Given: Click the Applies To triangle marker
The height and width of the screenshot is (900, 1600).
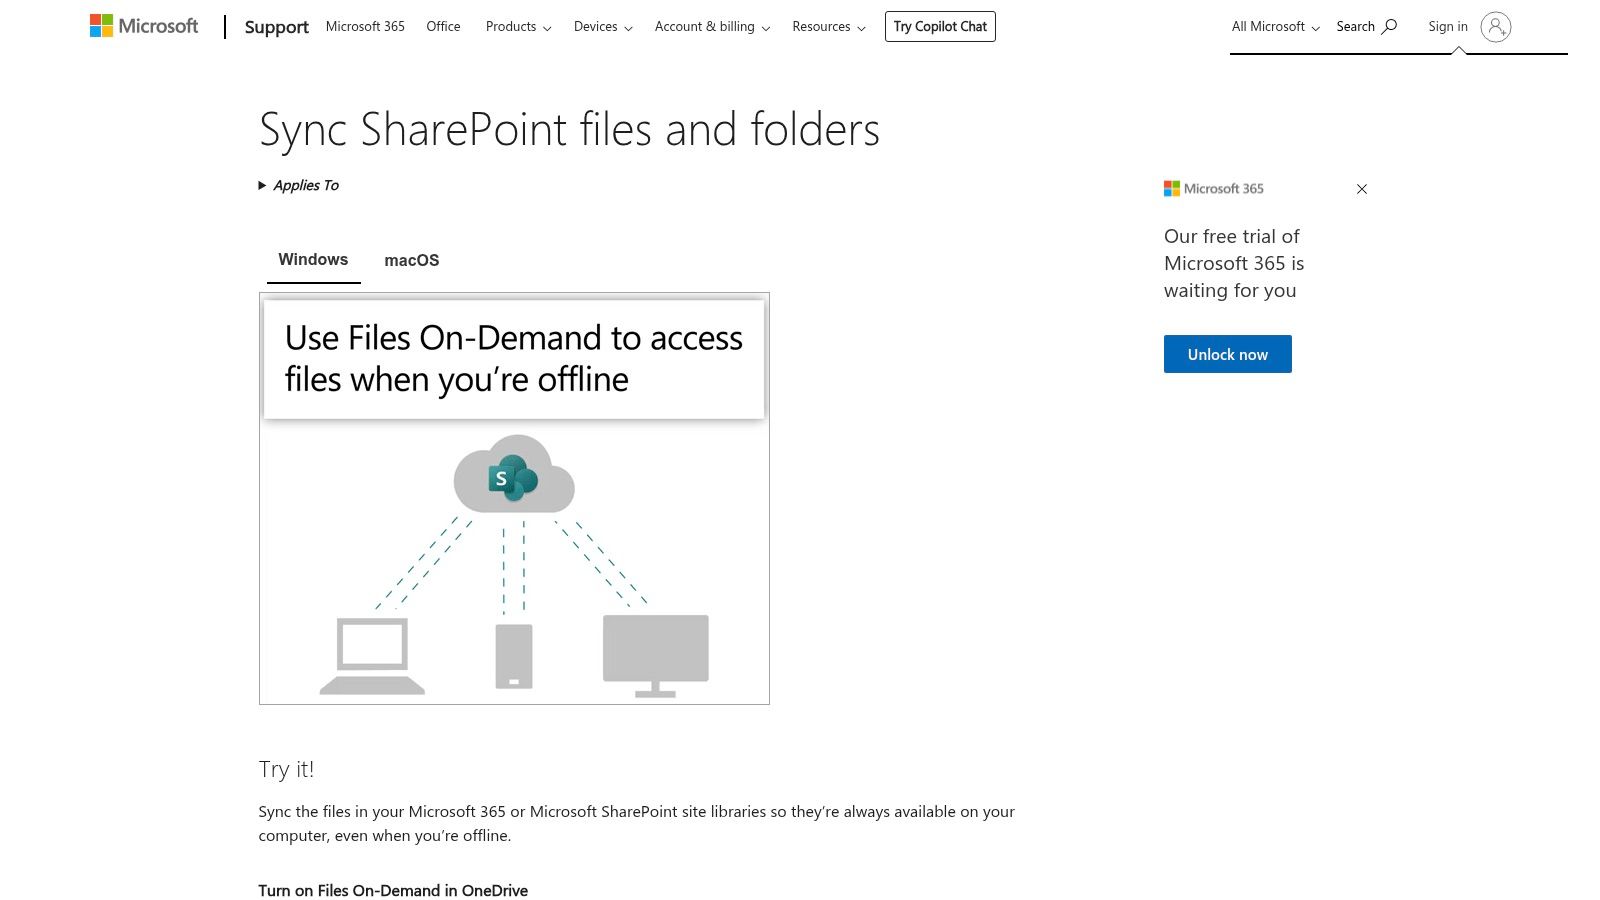Looking at the screenshot, I should tap(262, 185).
